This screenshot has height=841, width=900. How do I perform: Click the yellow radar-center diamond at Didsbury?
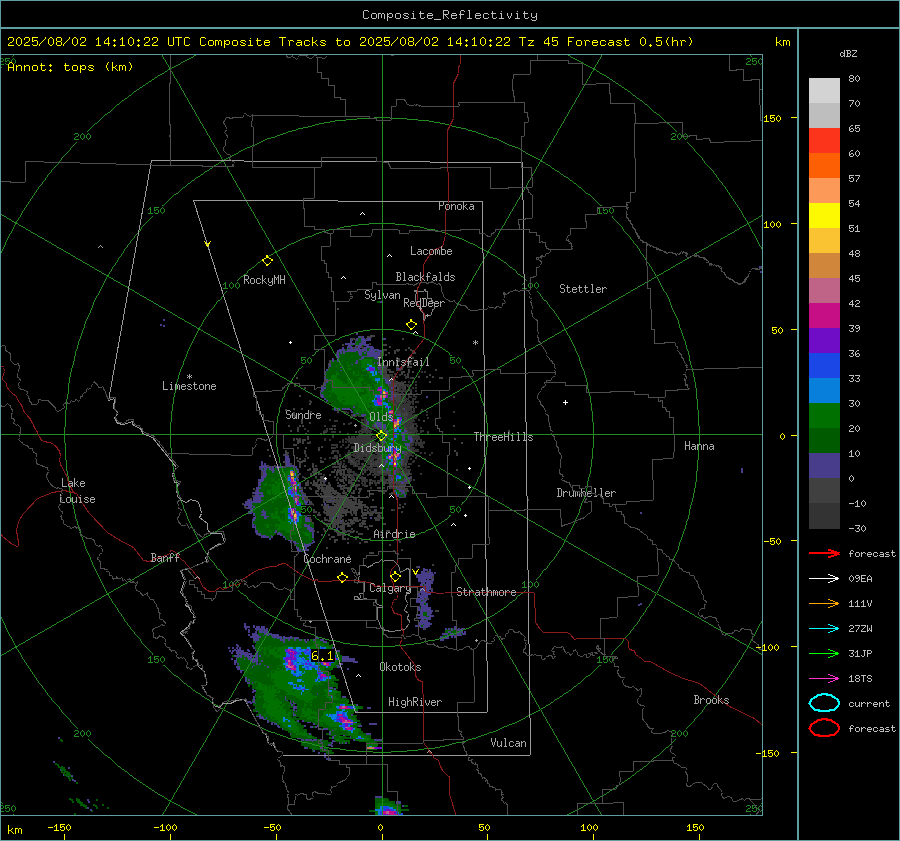coord(381,436)
